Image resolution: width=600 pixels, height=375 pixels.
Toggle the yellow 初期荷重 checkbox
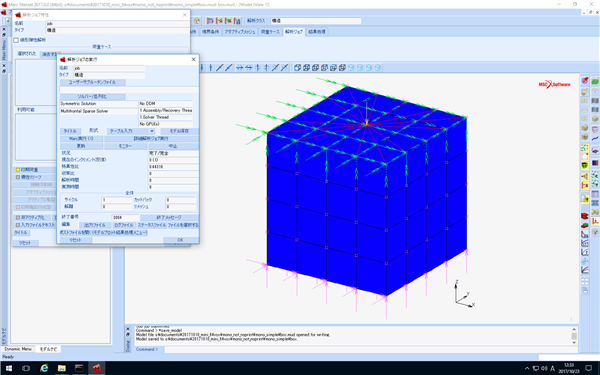point(18,170)
